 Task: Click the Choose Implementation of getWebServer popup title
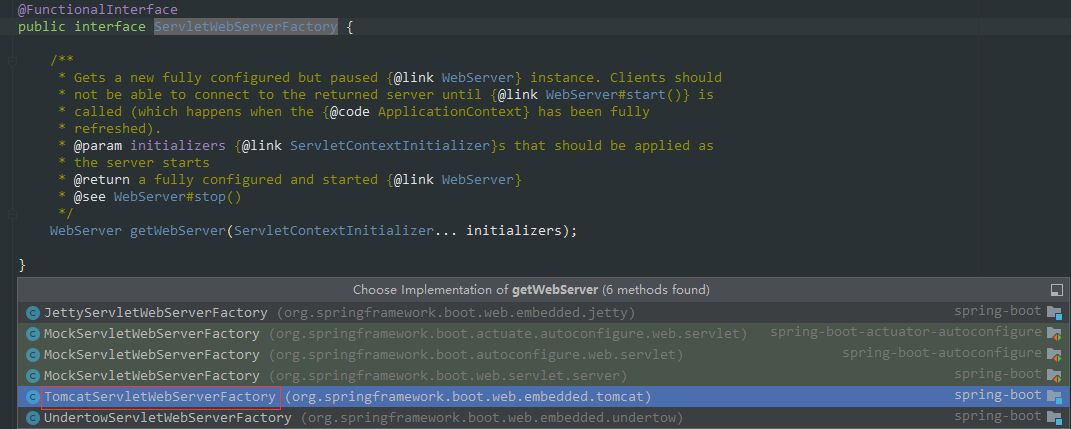coord(531,290)
